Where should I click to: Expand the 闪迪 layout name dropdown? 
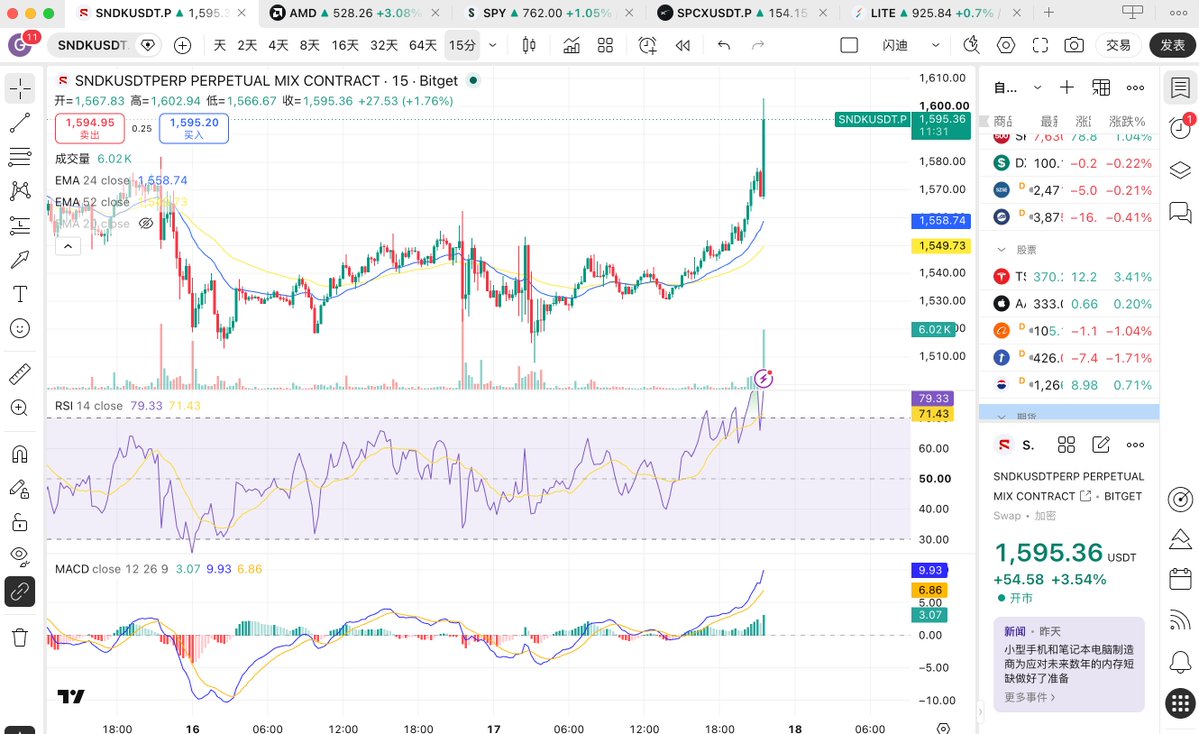pos(935,46)
